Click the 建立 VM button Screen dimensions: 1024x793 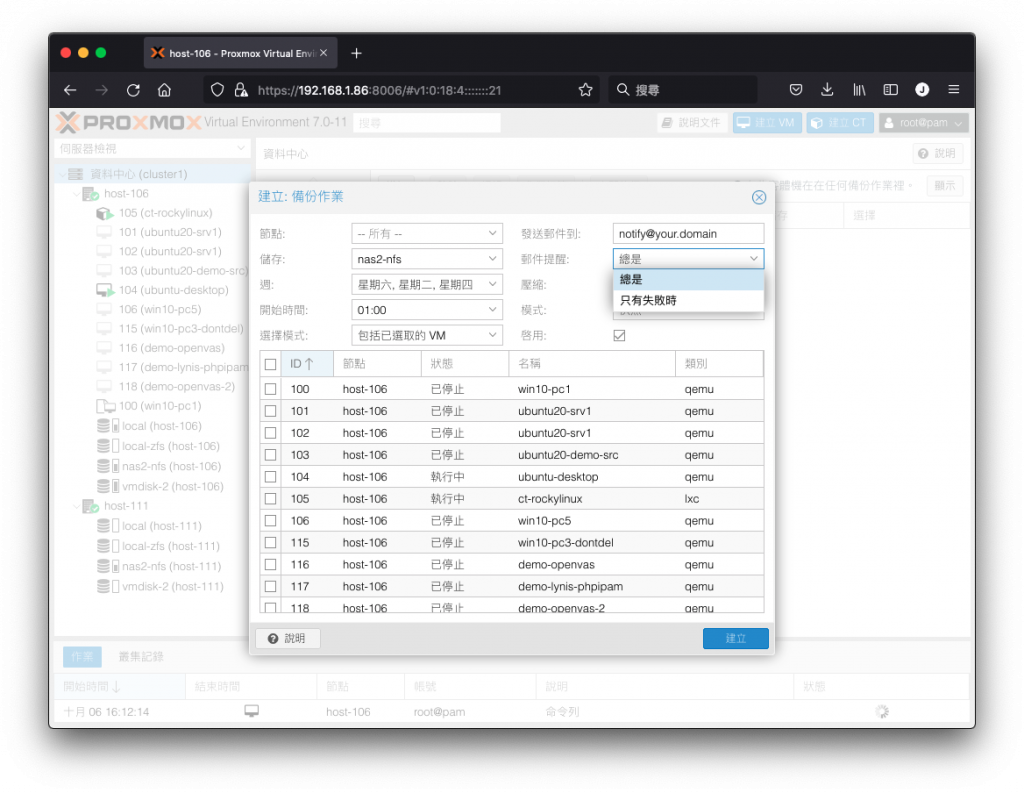pos(767,123)
